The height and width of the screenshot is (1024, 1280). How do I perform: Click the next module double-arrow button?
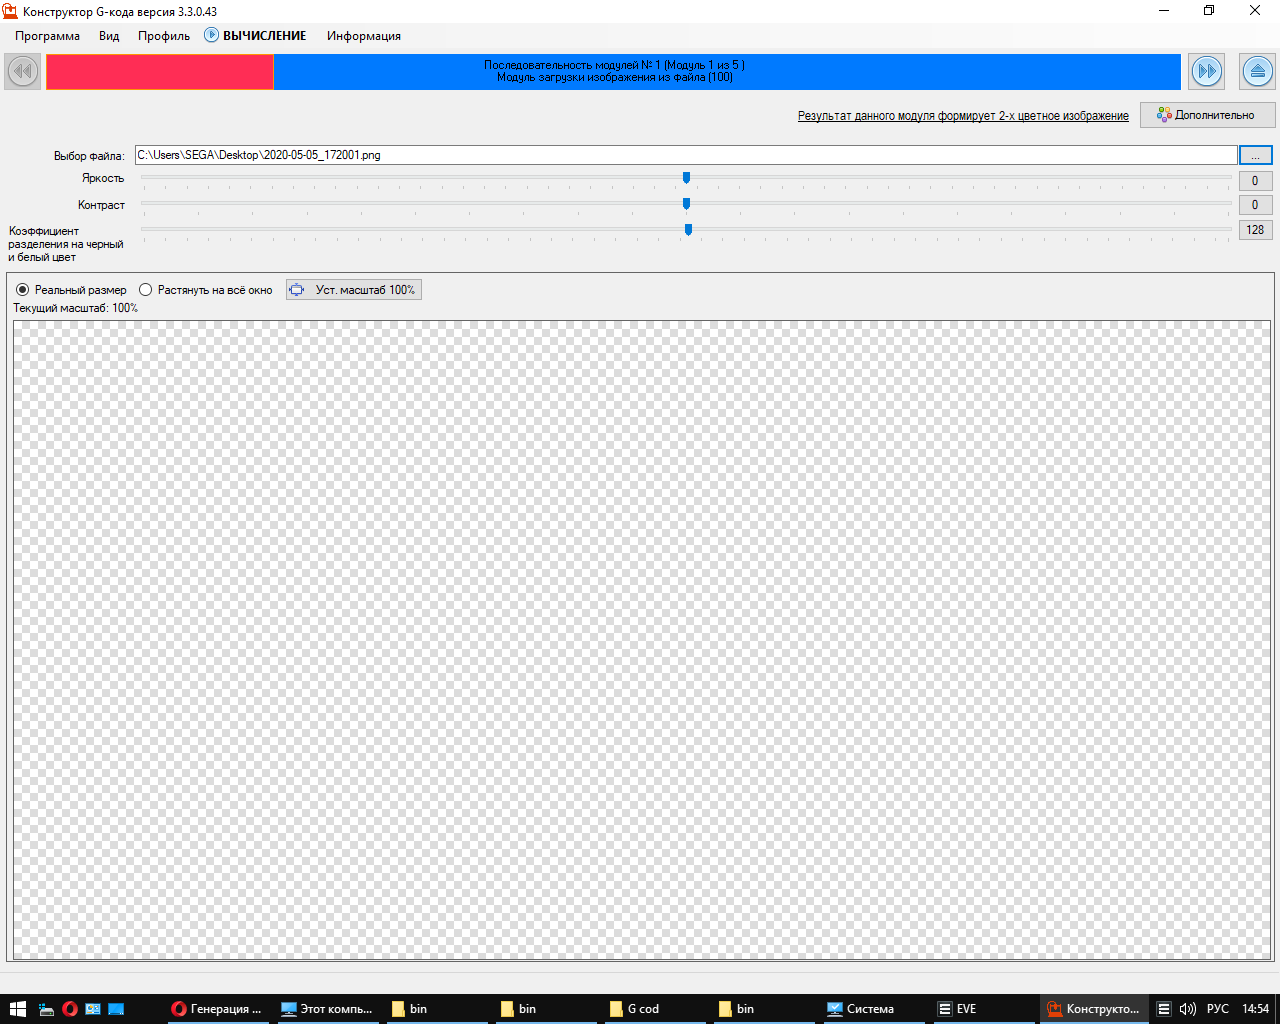tap(1207, 72)
